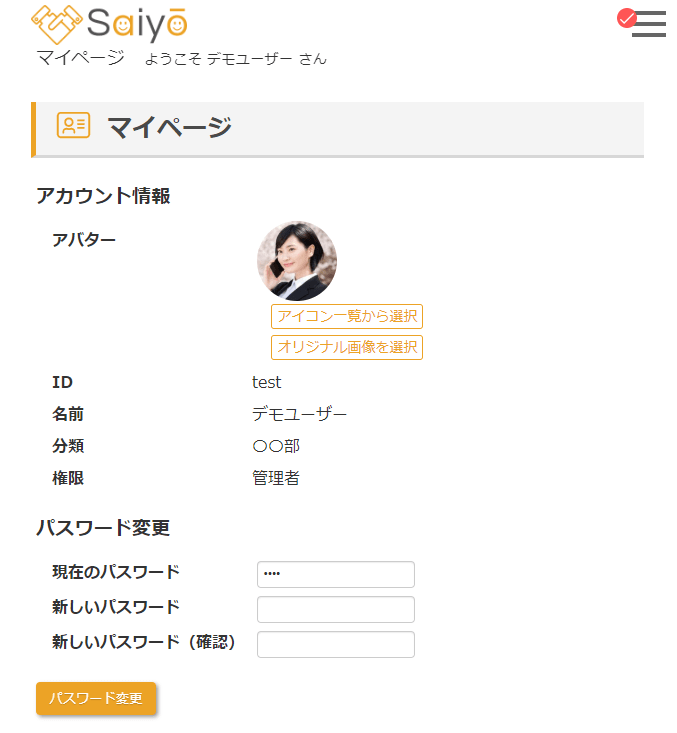Click the マイページ link under the logo
The height and width of the screenshot is (733, 677).
coord(80,58)
